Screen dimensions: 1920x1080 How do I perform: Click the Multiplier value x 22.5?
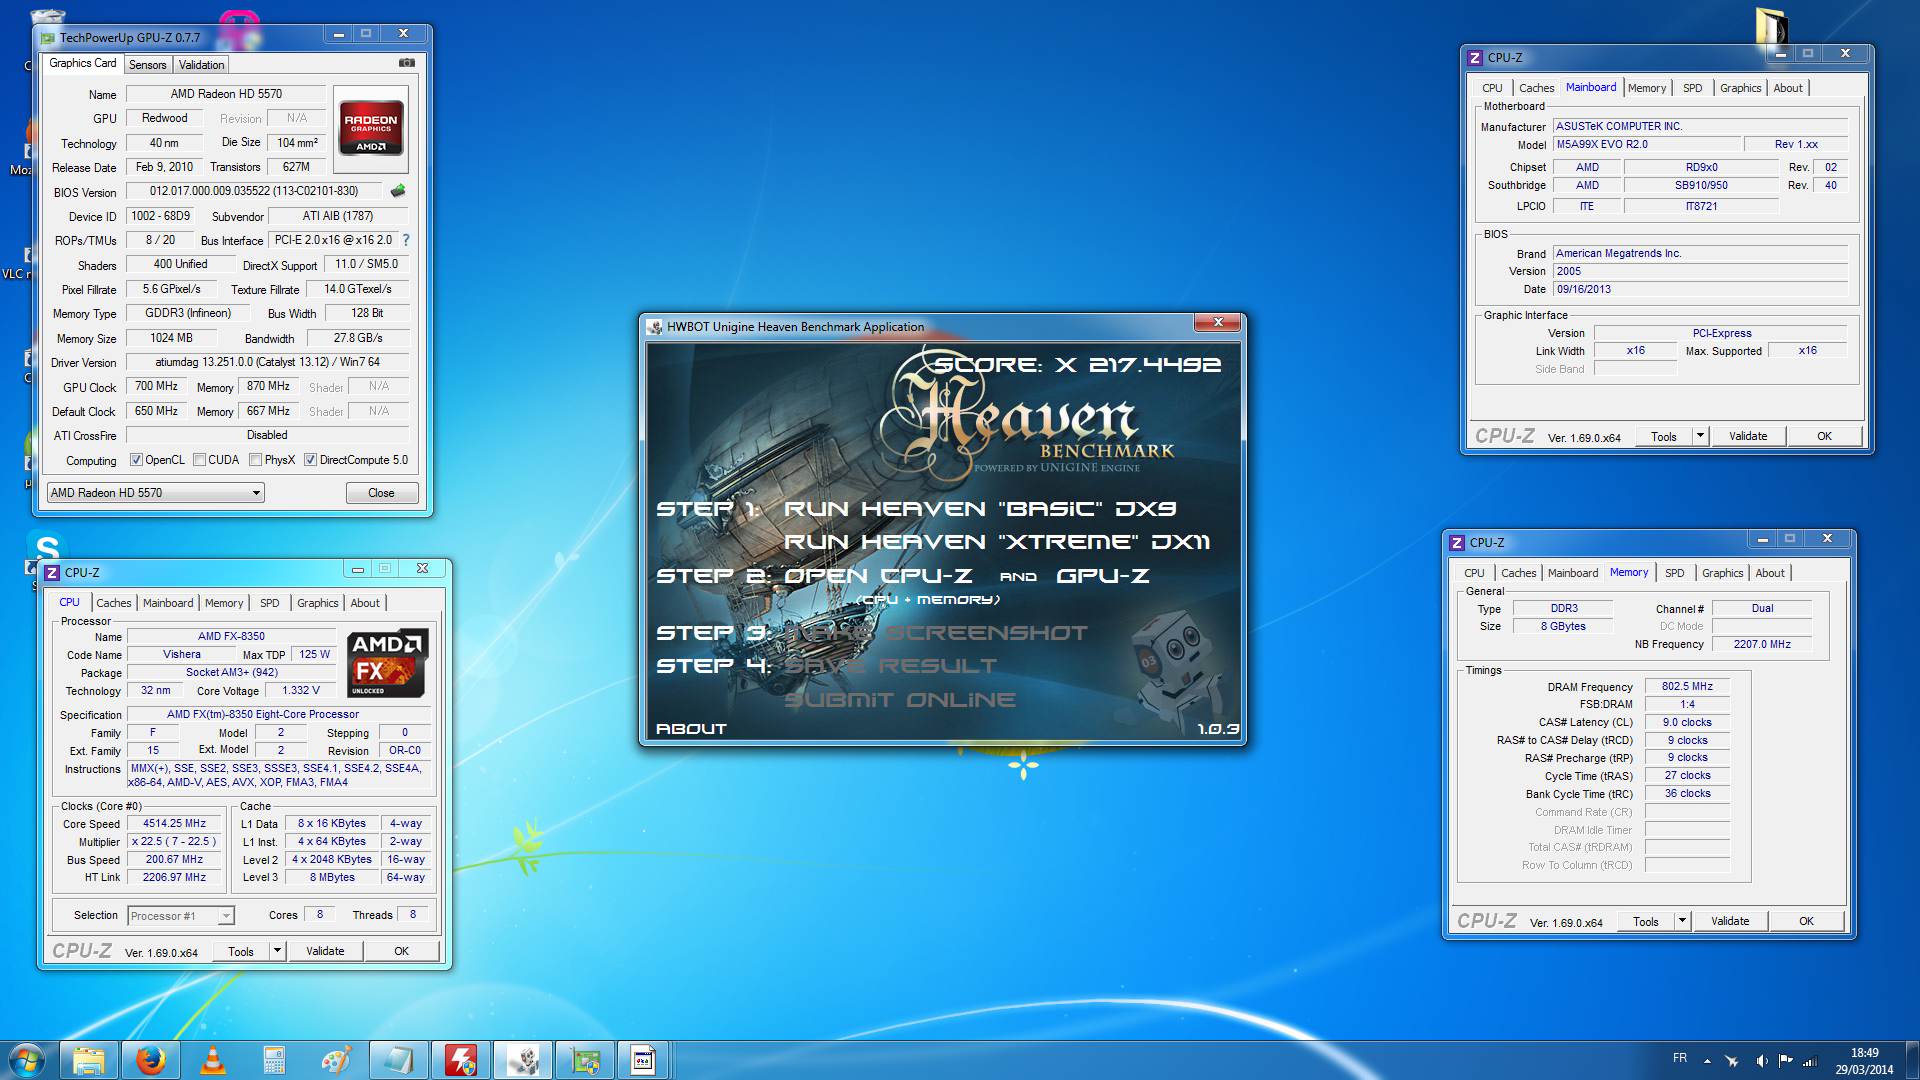click(174, 842)
